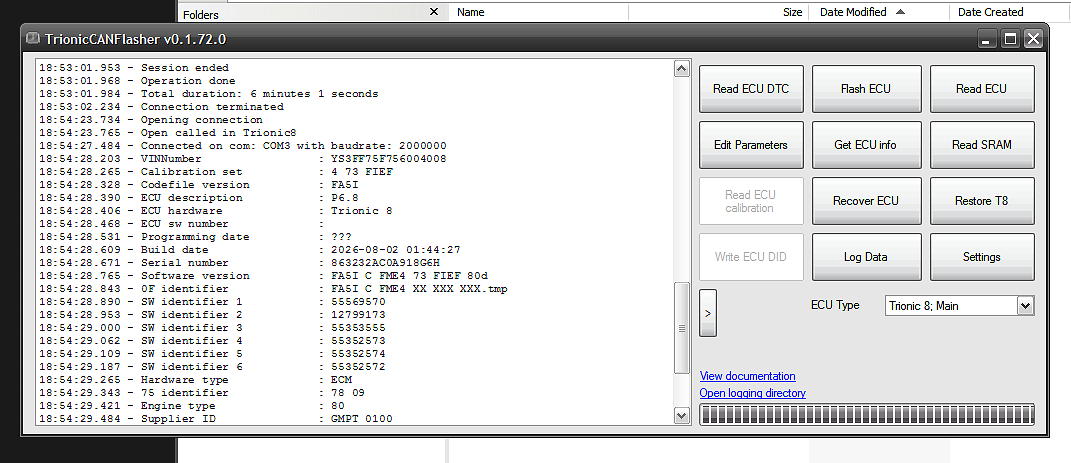Click Recover ECU button
Viewport: 1071px width, 463px height.
point(866,201)
